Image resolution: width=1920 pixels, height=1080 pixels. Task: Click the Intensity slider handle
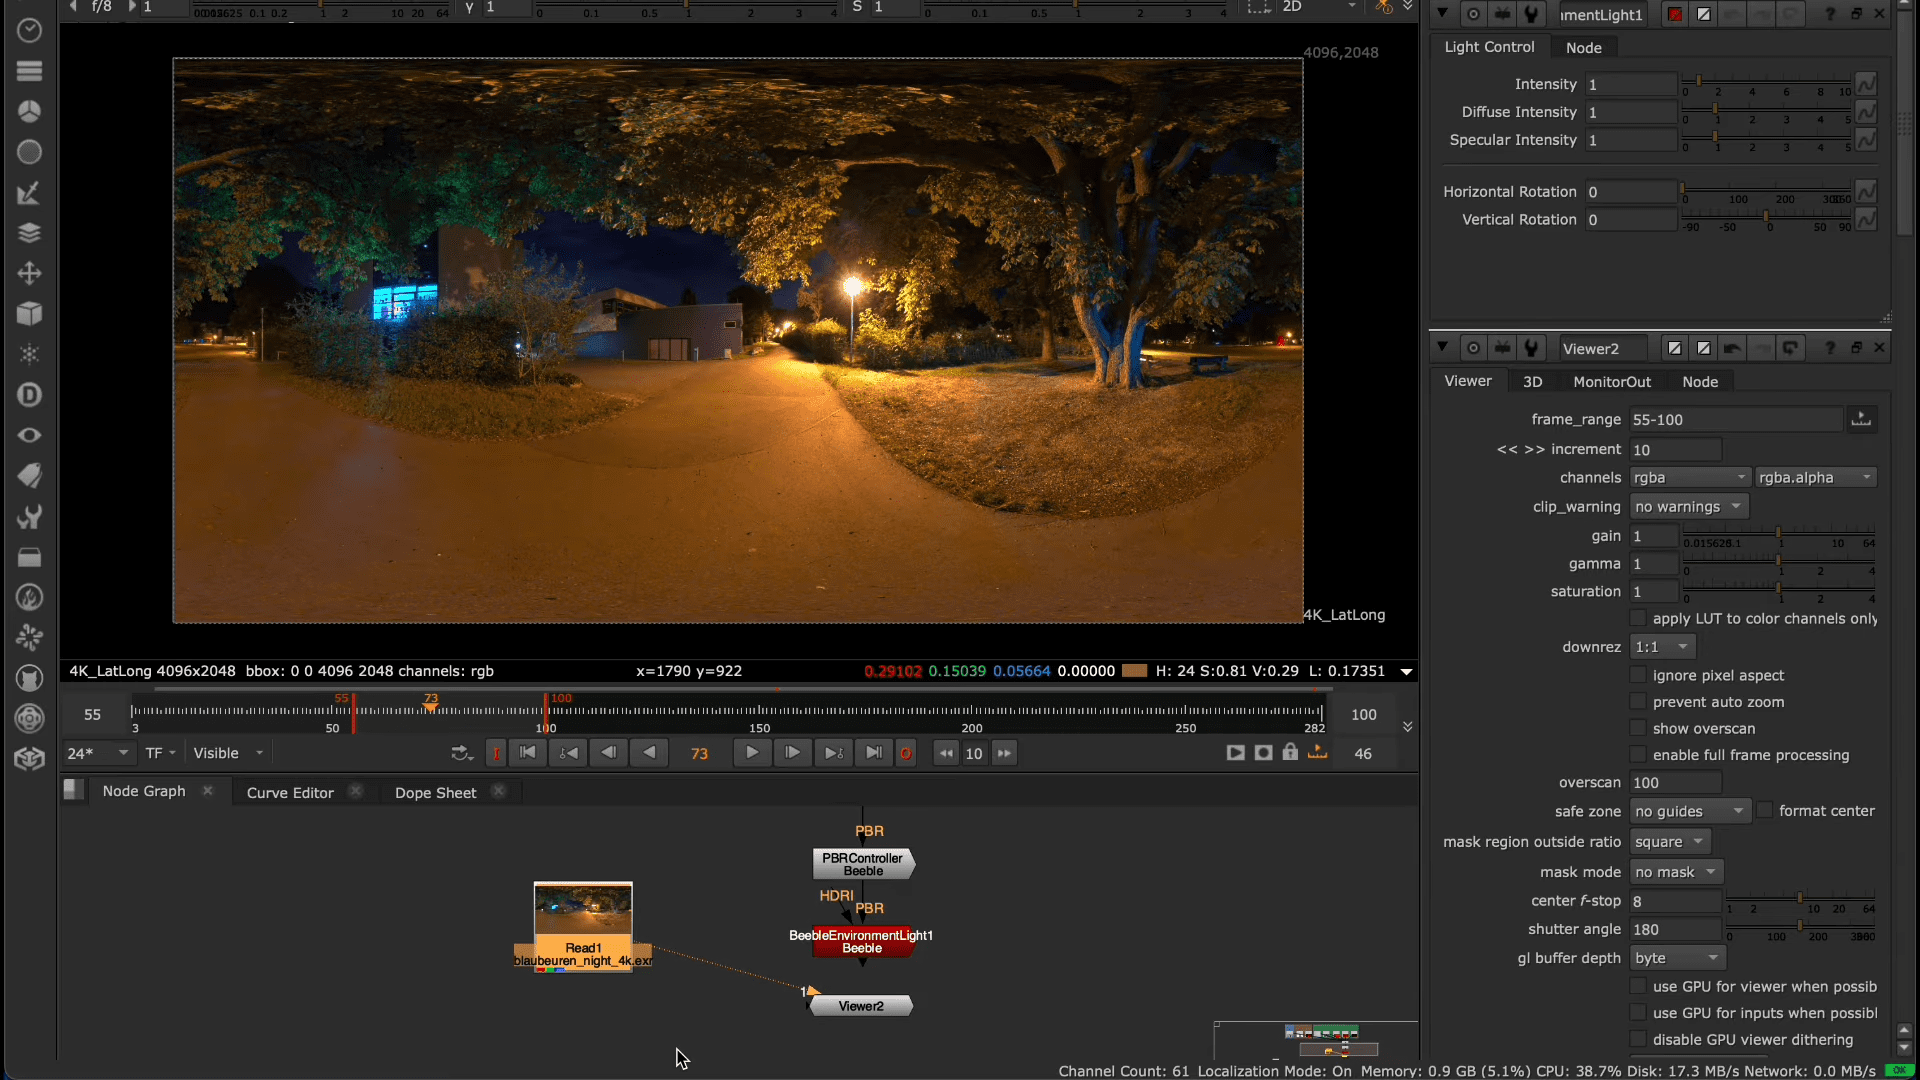click(x=1698, y=80)
